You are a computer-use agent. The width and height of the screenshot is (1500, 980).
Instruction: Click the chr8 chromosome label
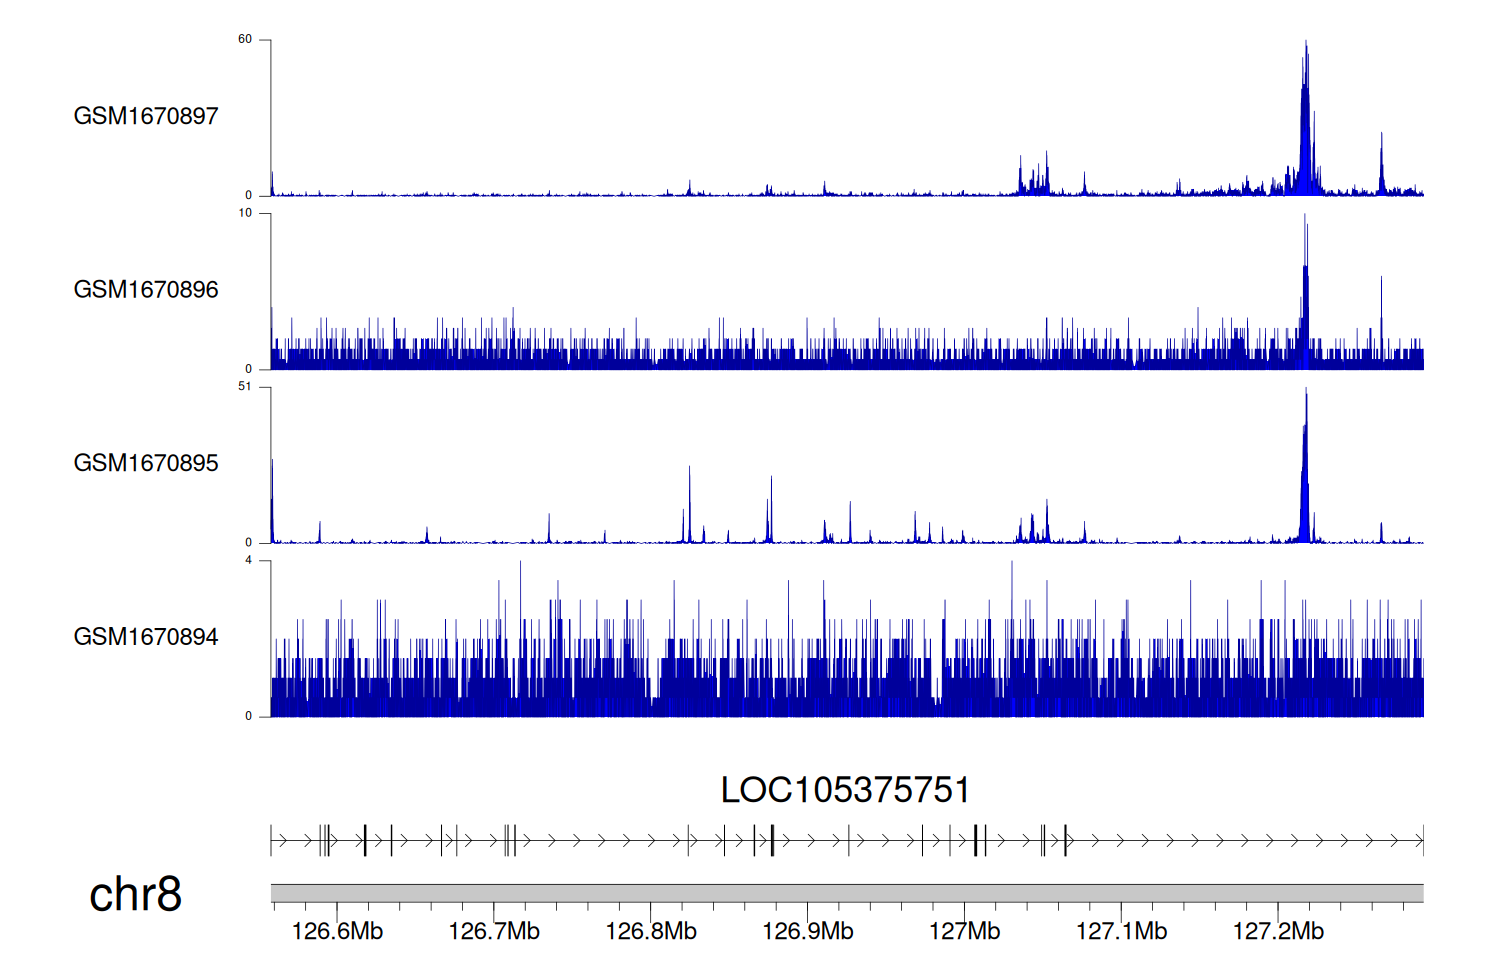tap(135, 894)
